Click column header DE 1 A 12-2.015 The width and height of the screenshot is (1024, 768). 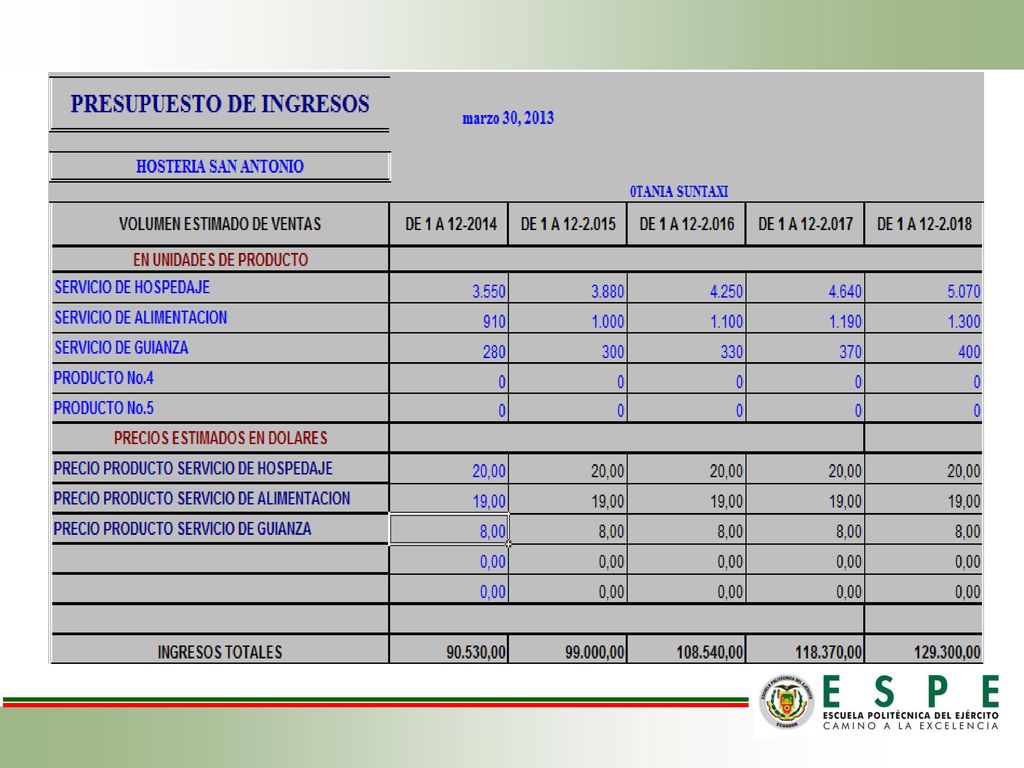click(x=568, y=224)
